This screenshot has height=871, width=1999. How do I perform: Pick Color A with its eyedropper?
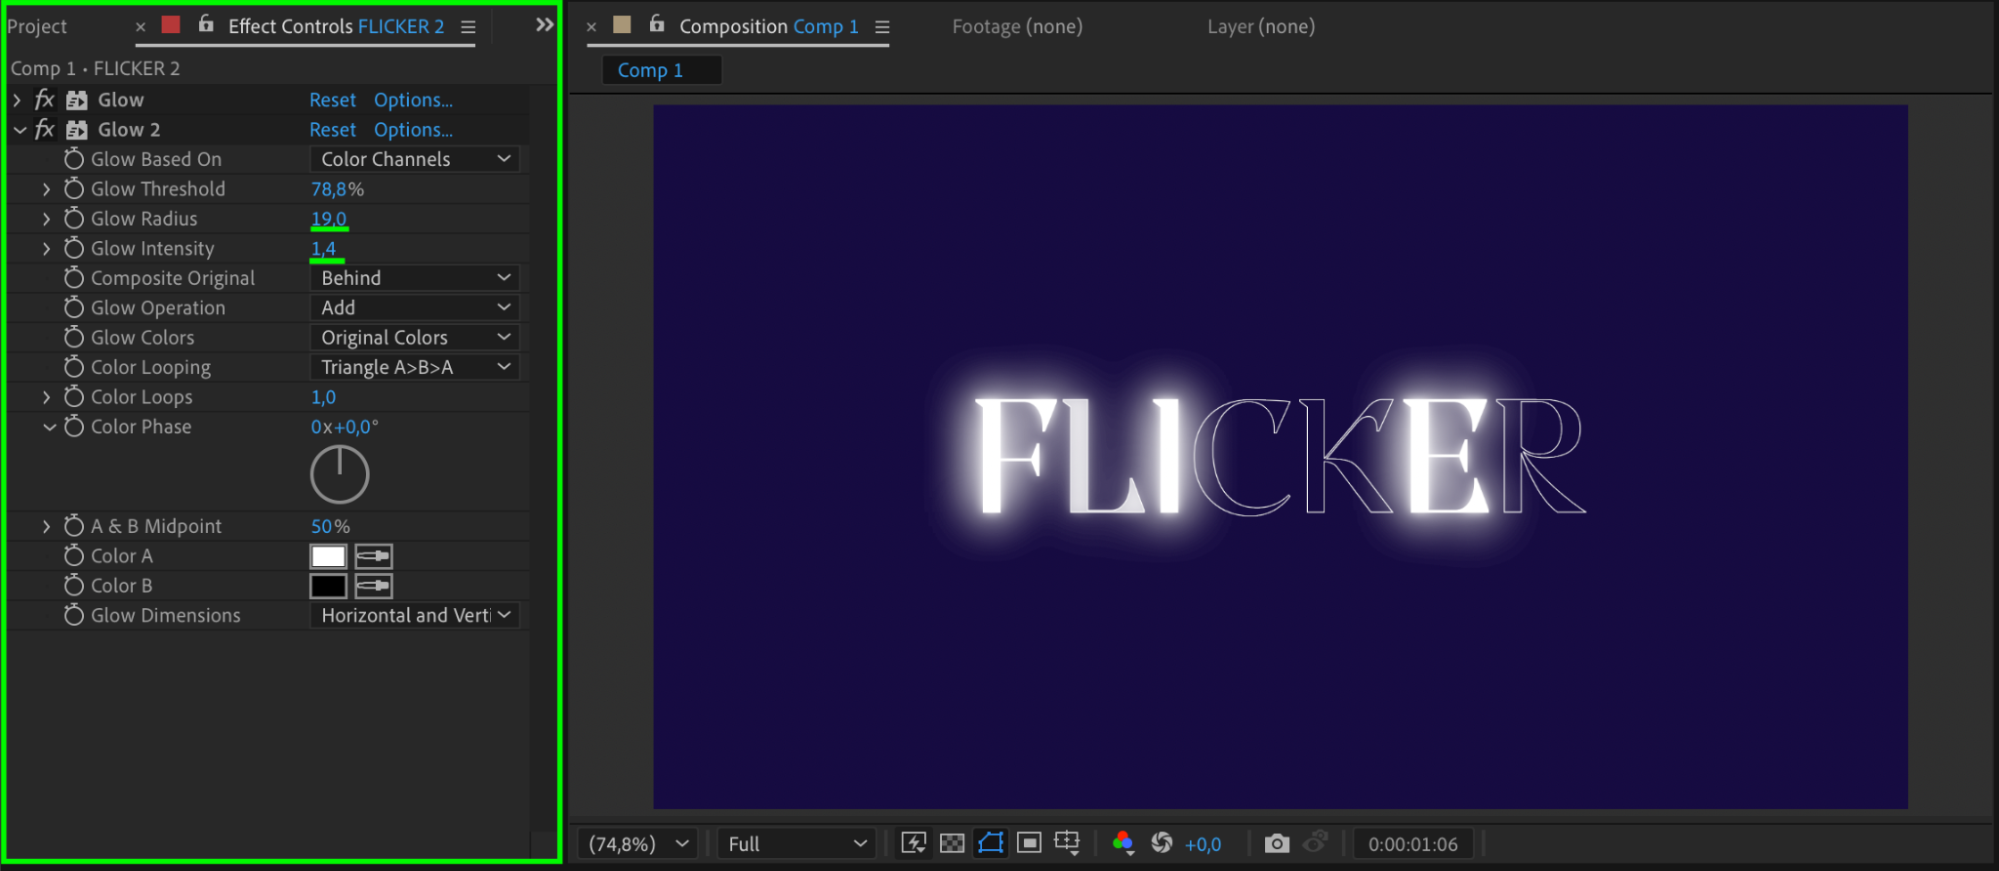coord(374,556)
